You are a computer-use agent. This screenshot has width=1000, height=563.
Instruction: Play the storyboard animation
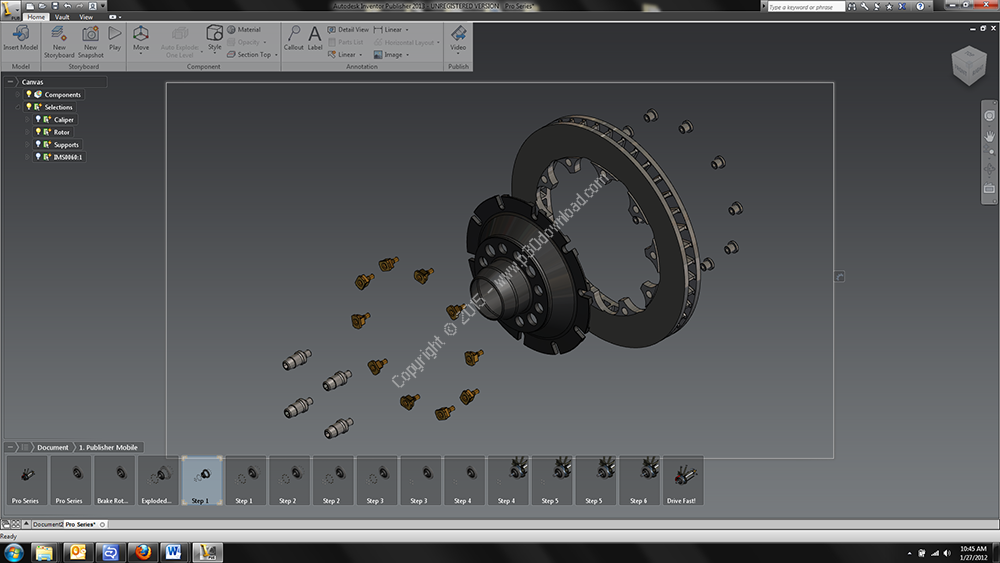115,38
